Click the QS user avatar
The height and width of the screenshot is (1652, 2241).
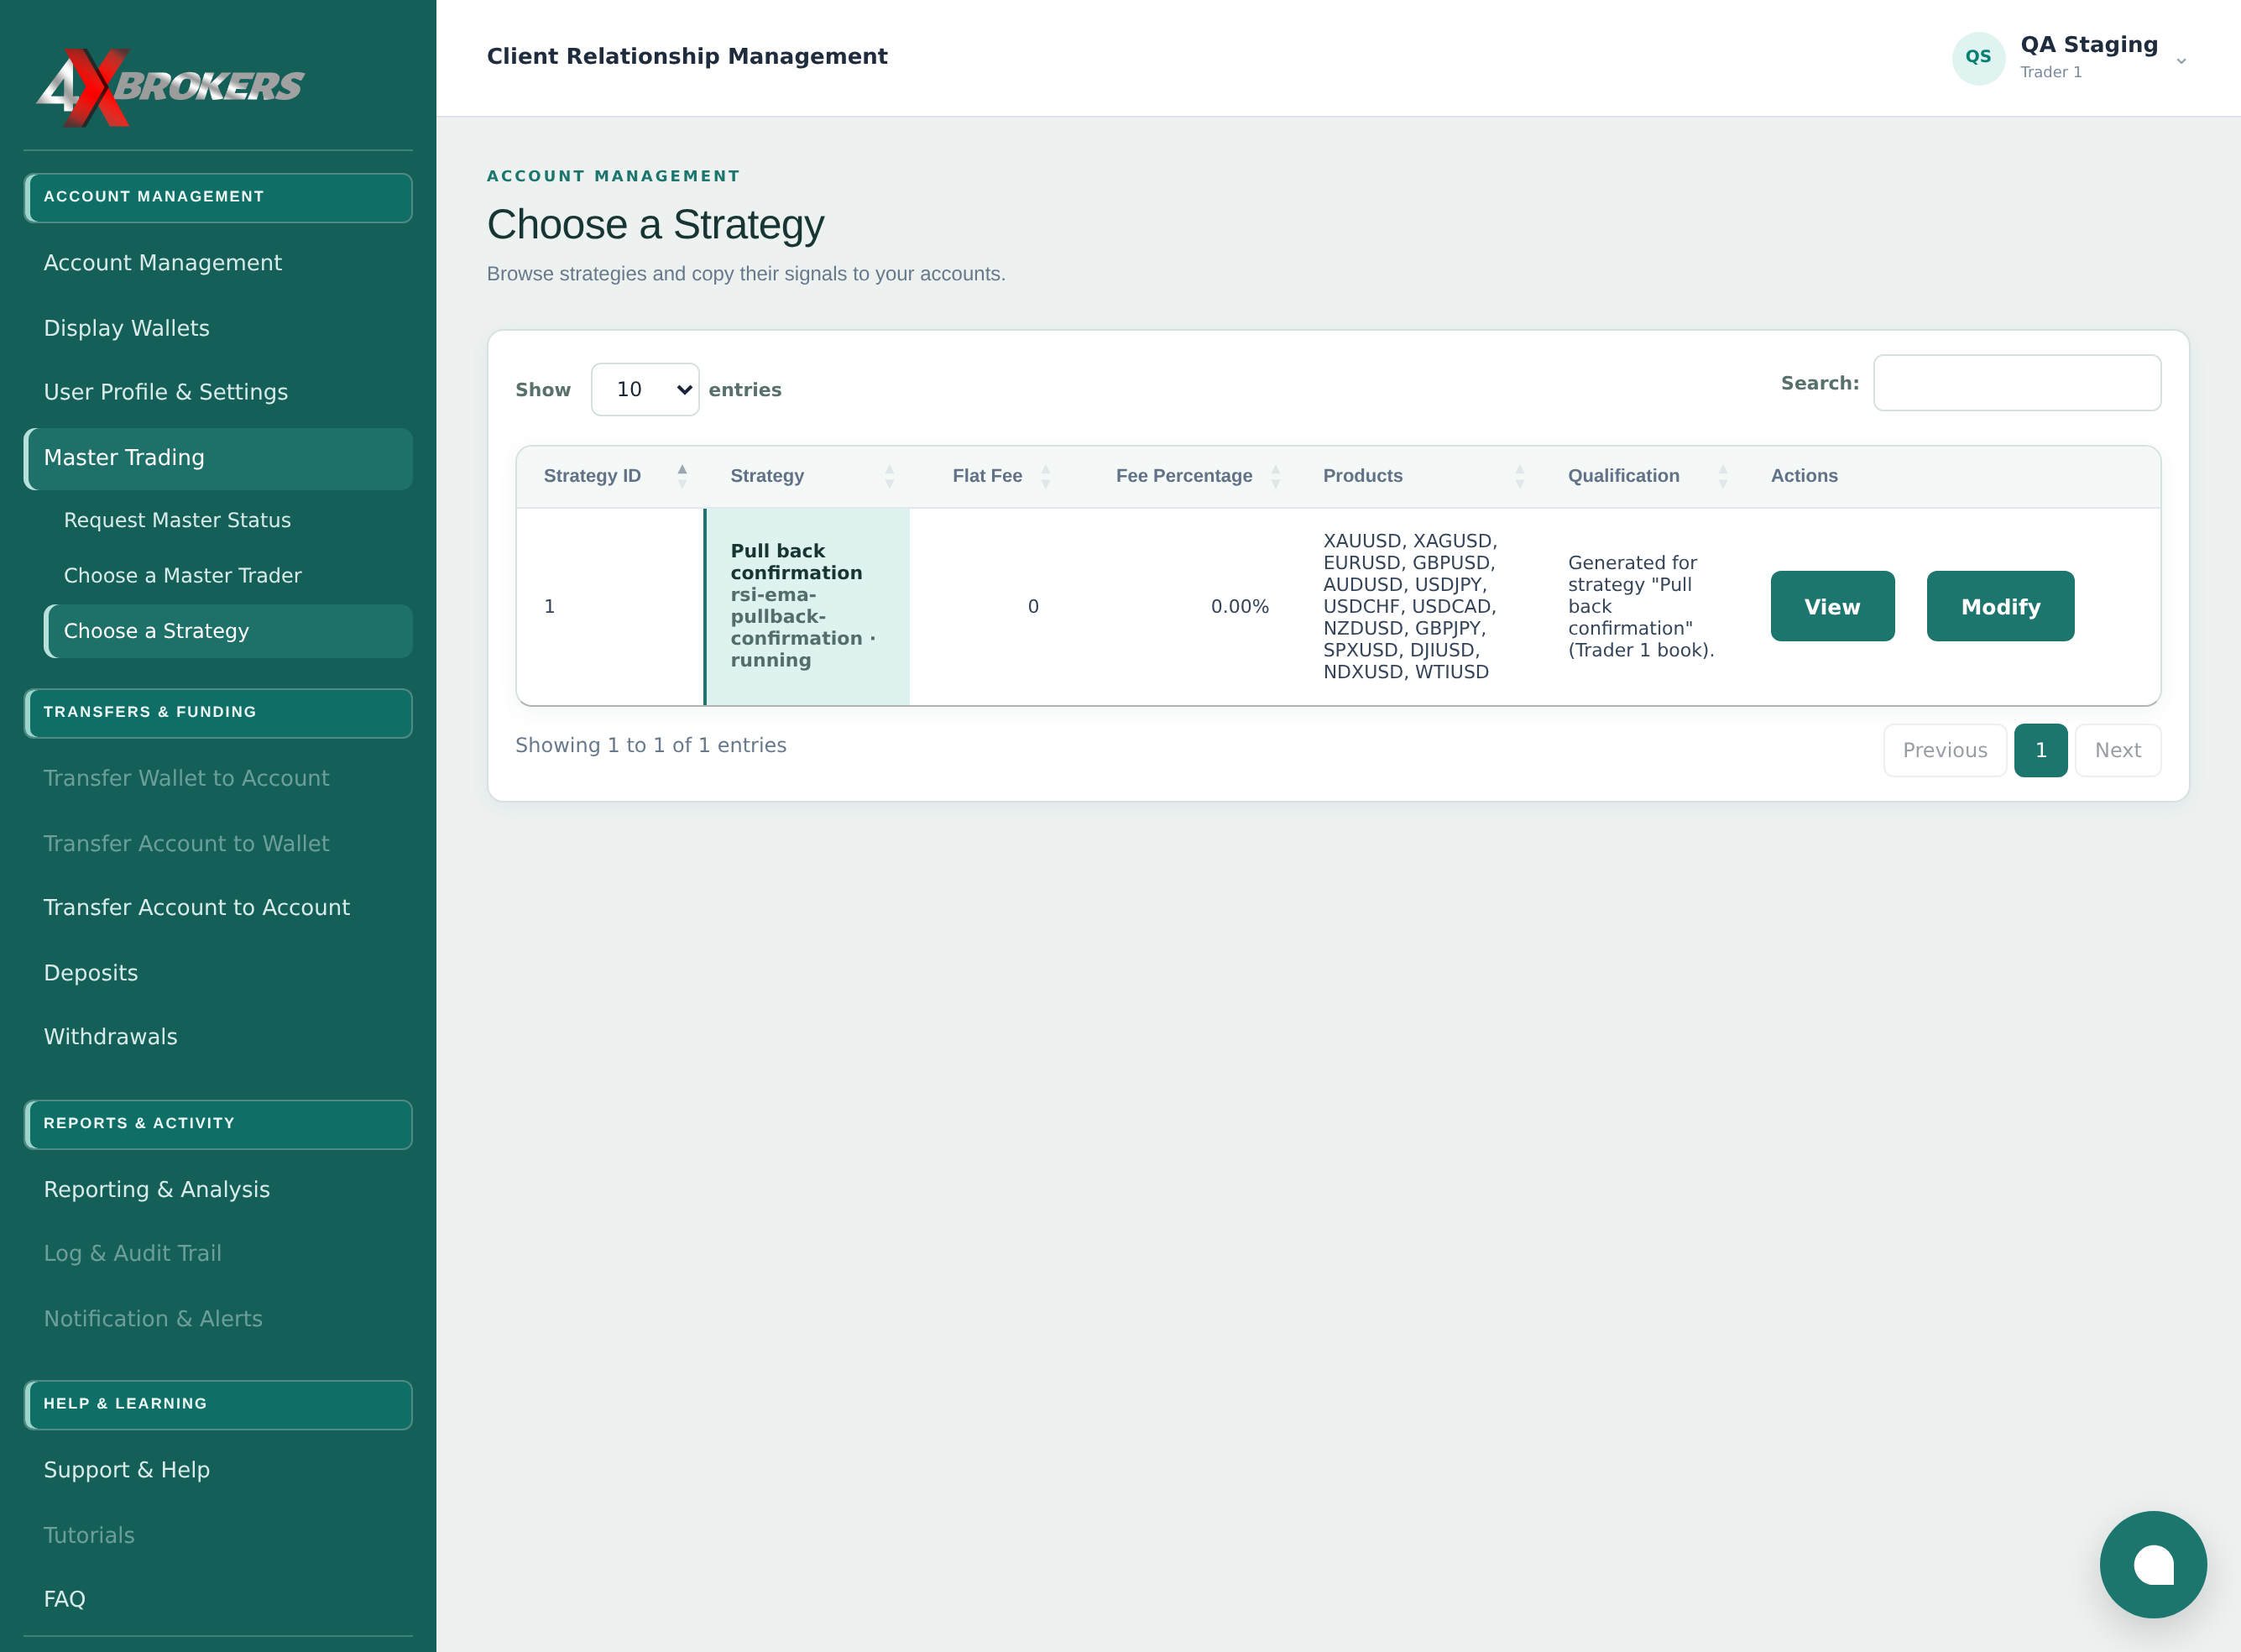click(x=1978, y=57)
